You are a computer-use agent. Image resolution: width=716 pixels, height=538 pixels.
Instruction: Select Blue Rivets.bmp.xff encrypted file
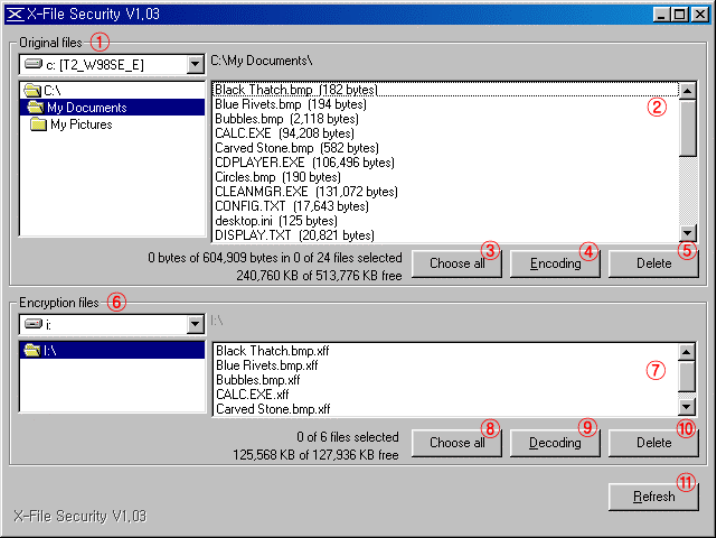(x=446, y=365)
